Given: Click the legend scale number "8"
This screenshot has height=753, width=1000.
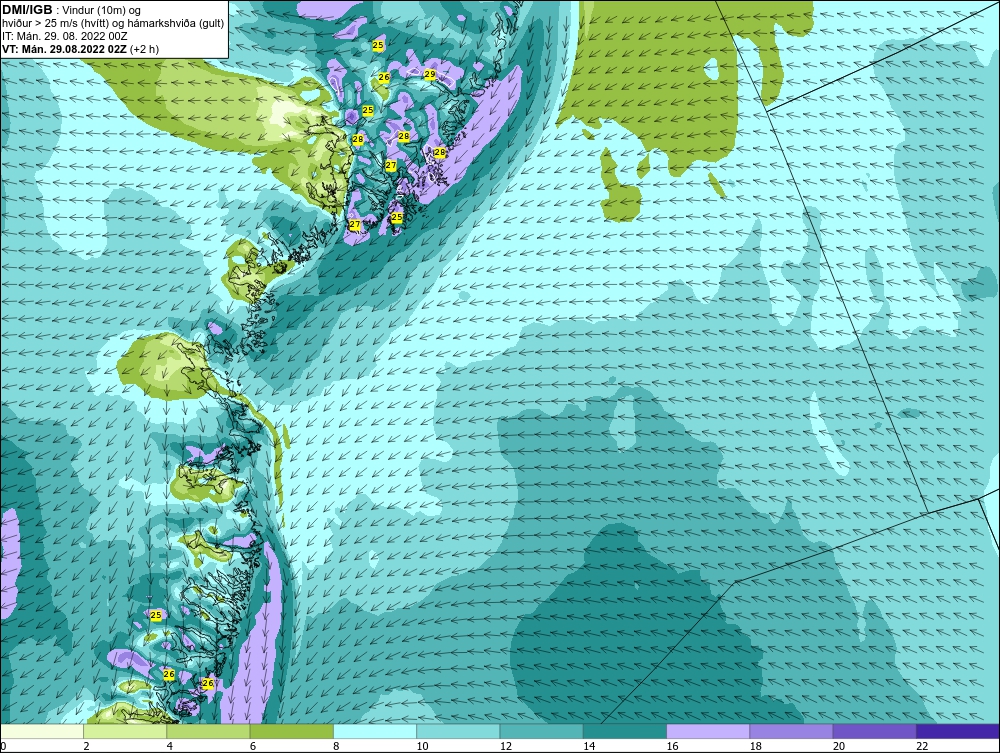Looking at the screenshot, I should pos(336,746).
